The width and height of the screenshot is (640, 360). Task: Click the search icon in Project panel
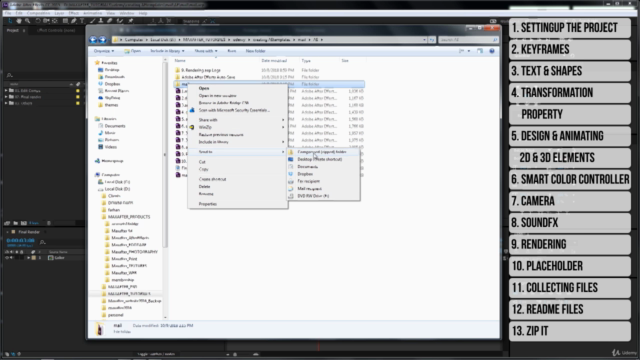pyautogui.click(x=9, y=76)
